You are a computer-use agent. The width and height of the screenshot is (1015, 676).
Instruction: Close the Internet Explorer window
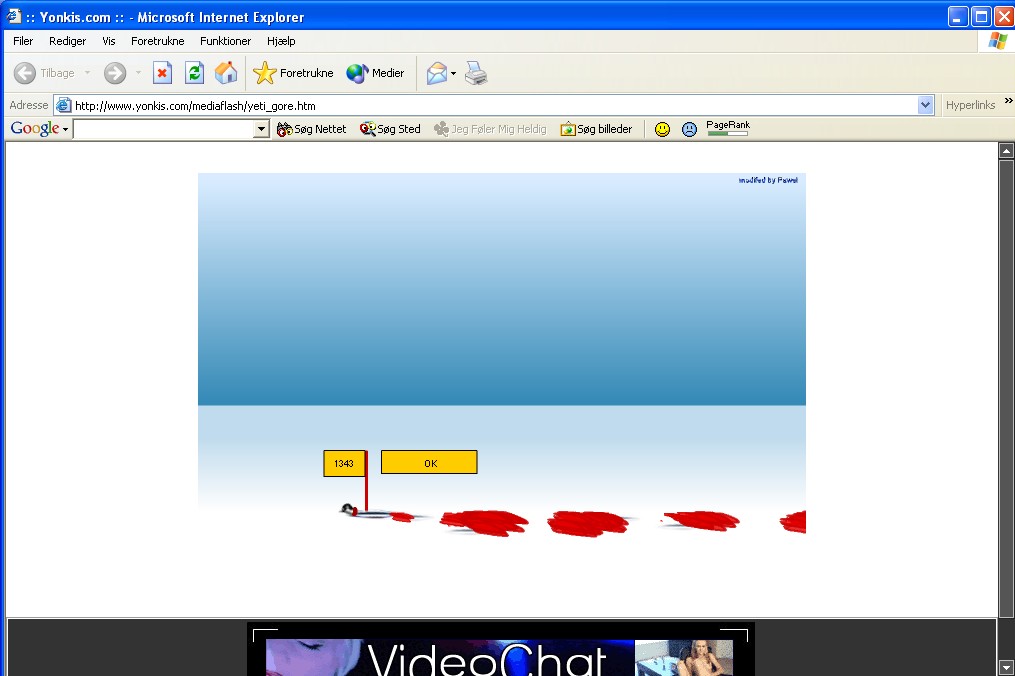[1004, 17]
